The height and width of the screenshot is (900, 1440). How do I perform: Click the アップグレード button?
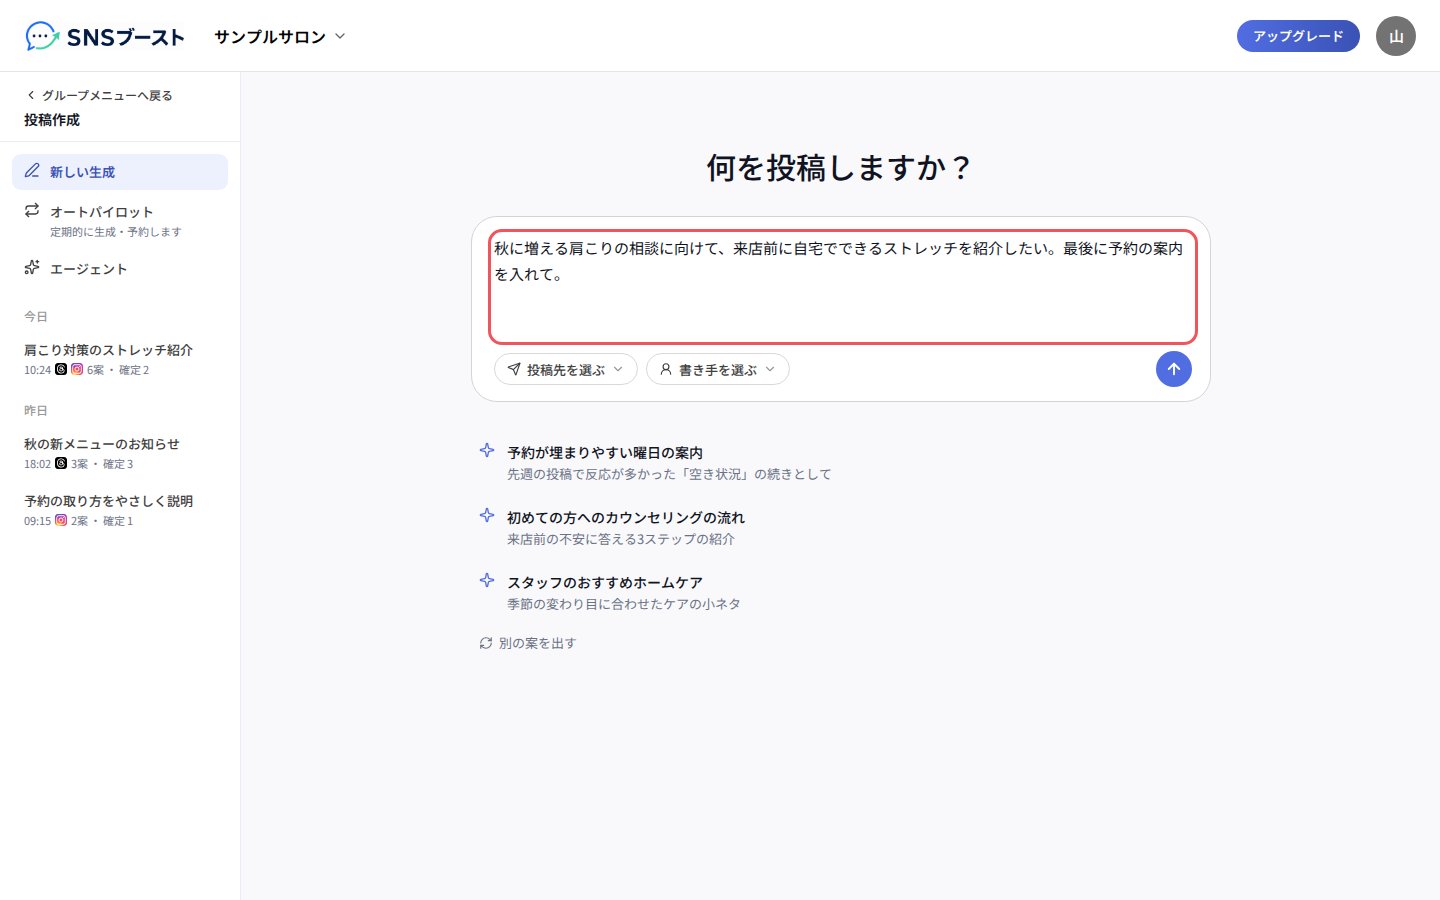1298,36
